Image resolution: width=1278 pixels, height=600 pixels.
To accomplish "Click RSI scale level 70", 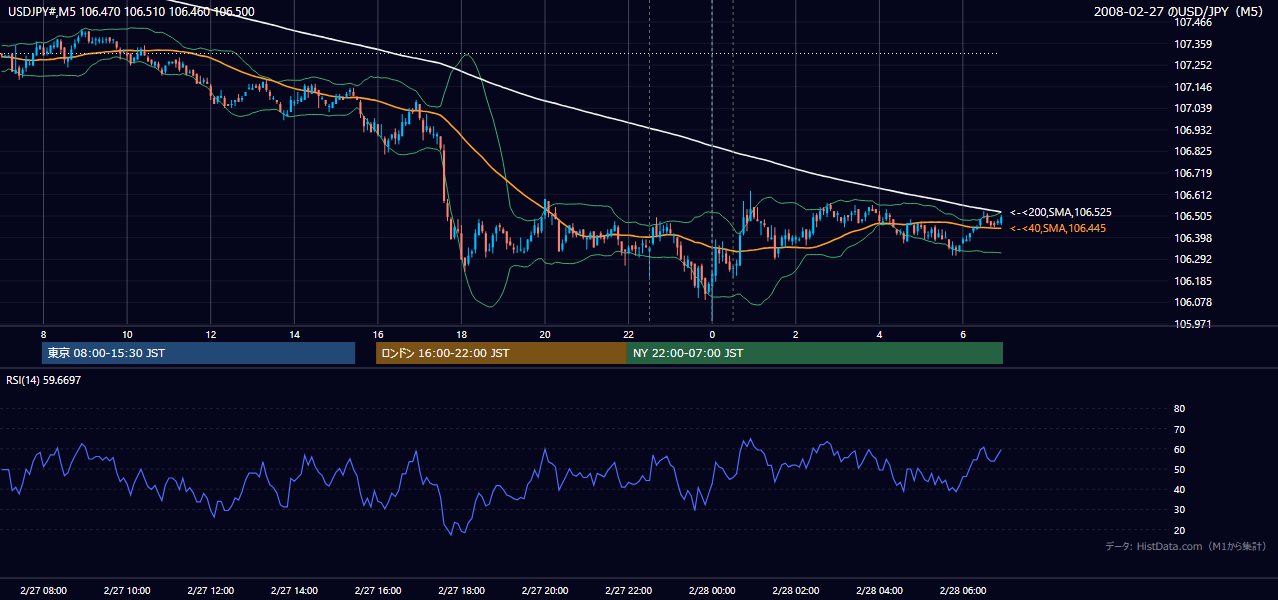I will 1179,429.
